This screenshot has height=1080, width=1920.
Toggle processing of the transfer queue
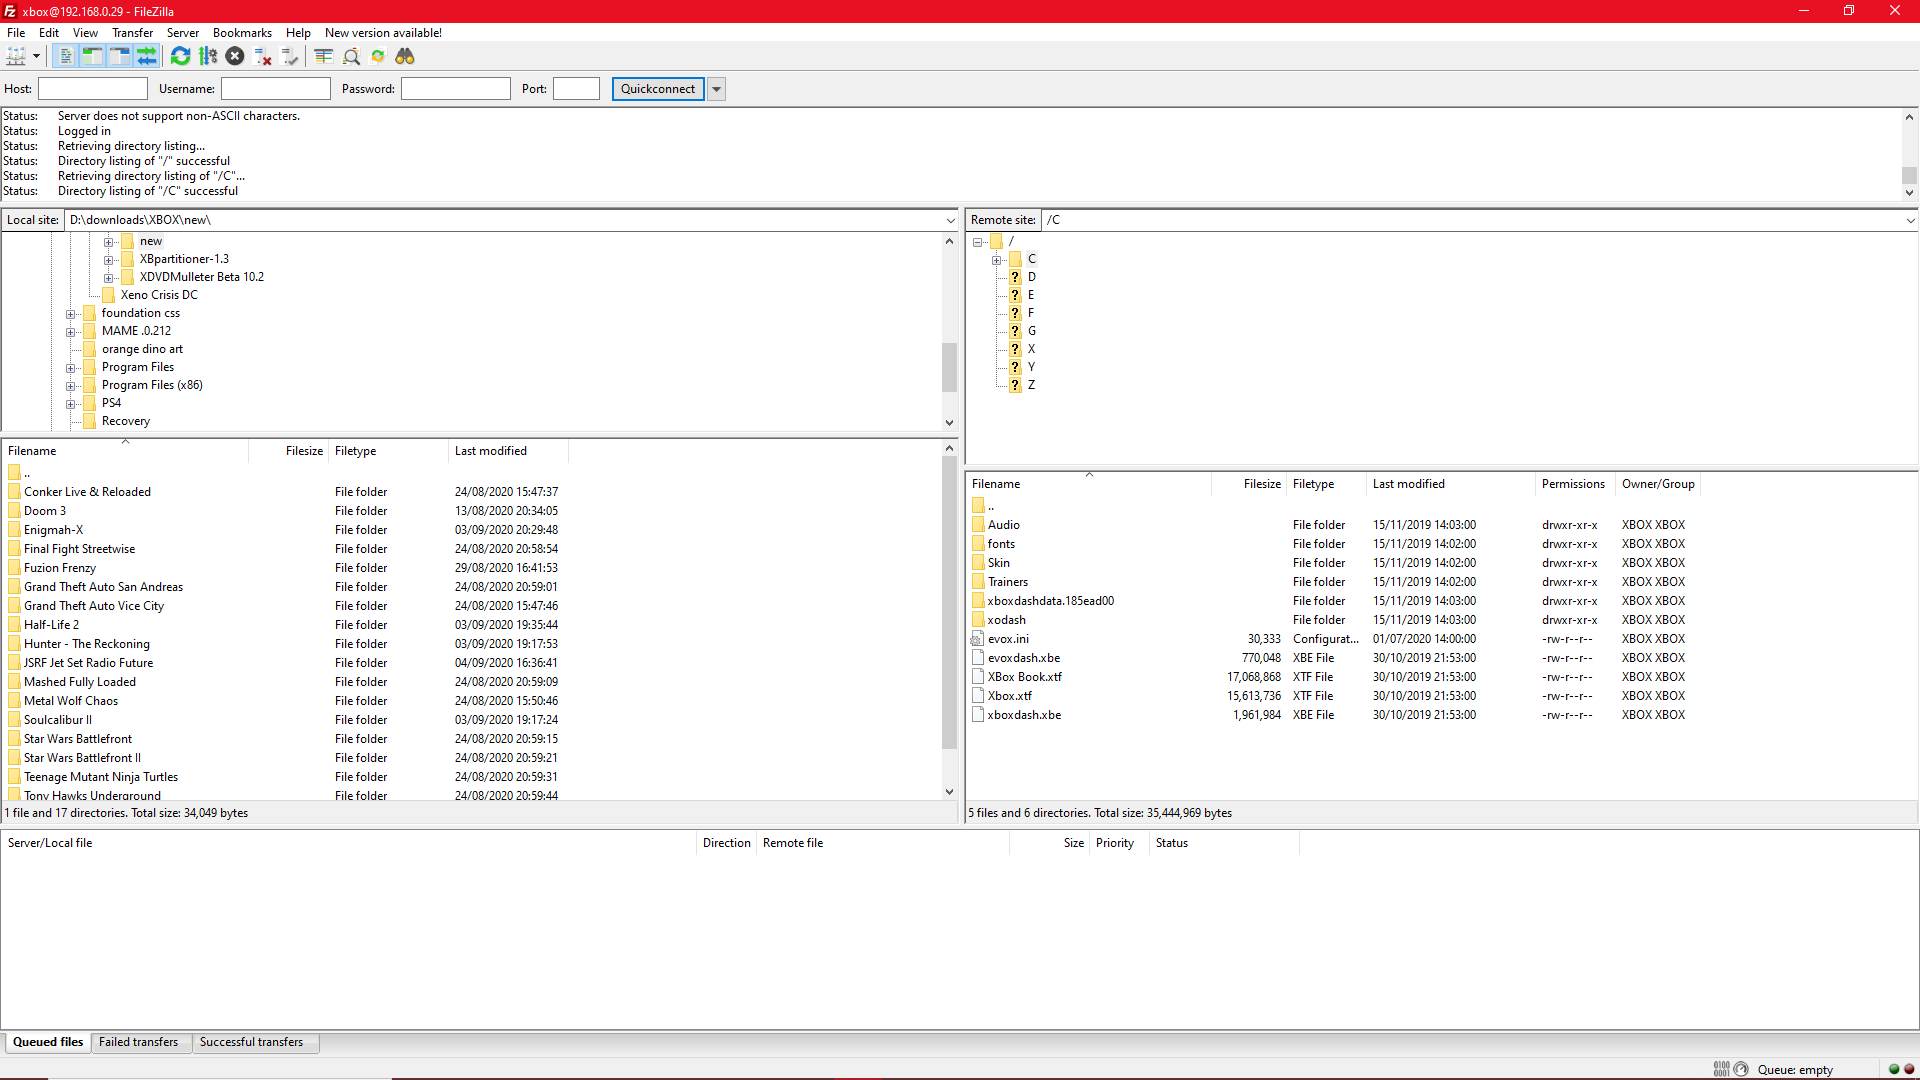(x=208, y=57)
